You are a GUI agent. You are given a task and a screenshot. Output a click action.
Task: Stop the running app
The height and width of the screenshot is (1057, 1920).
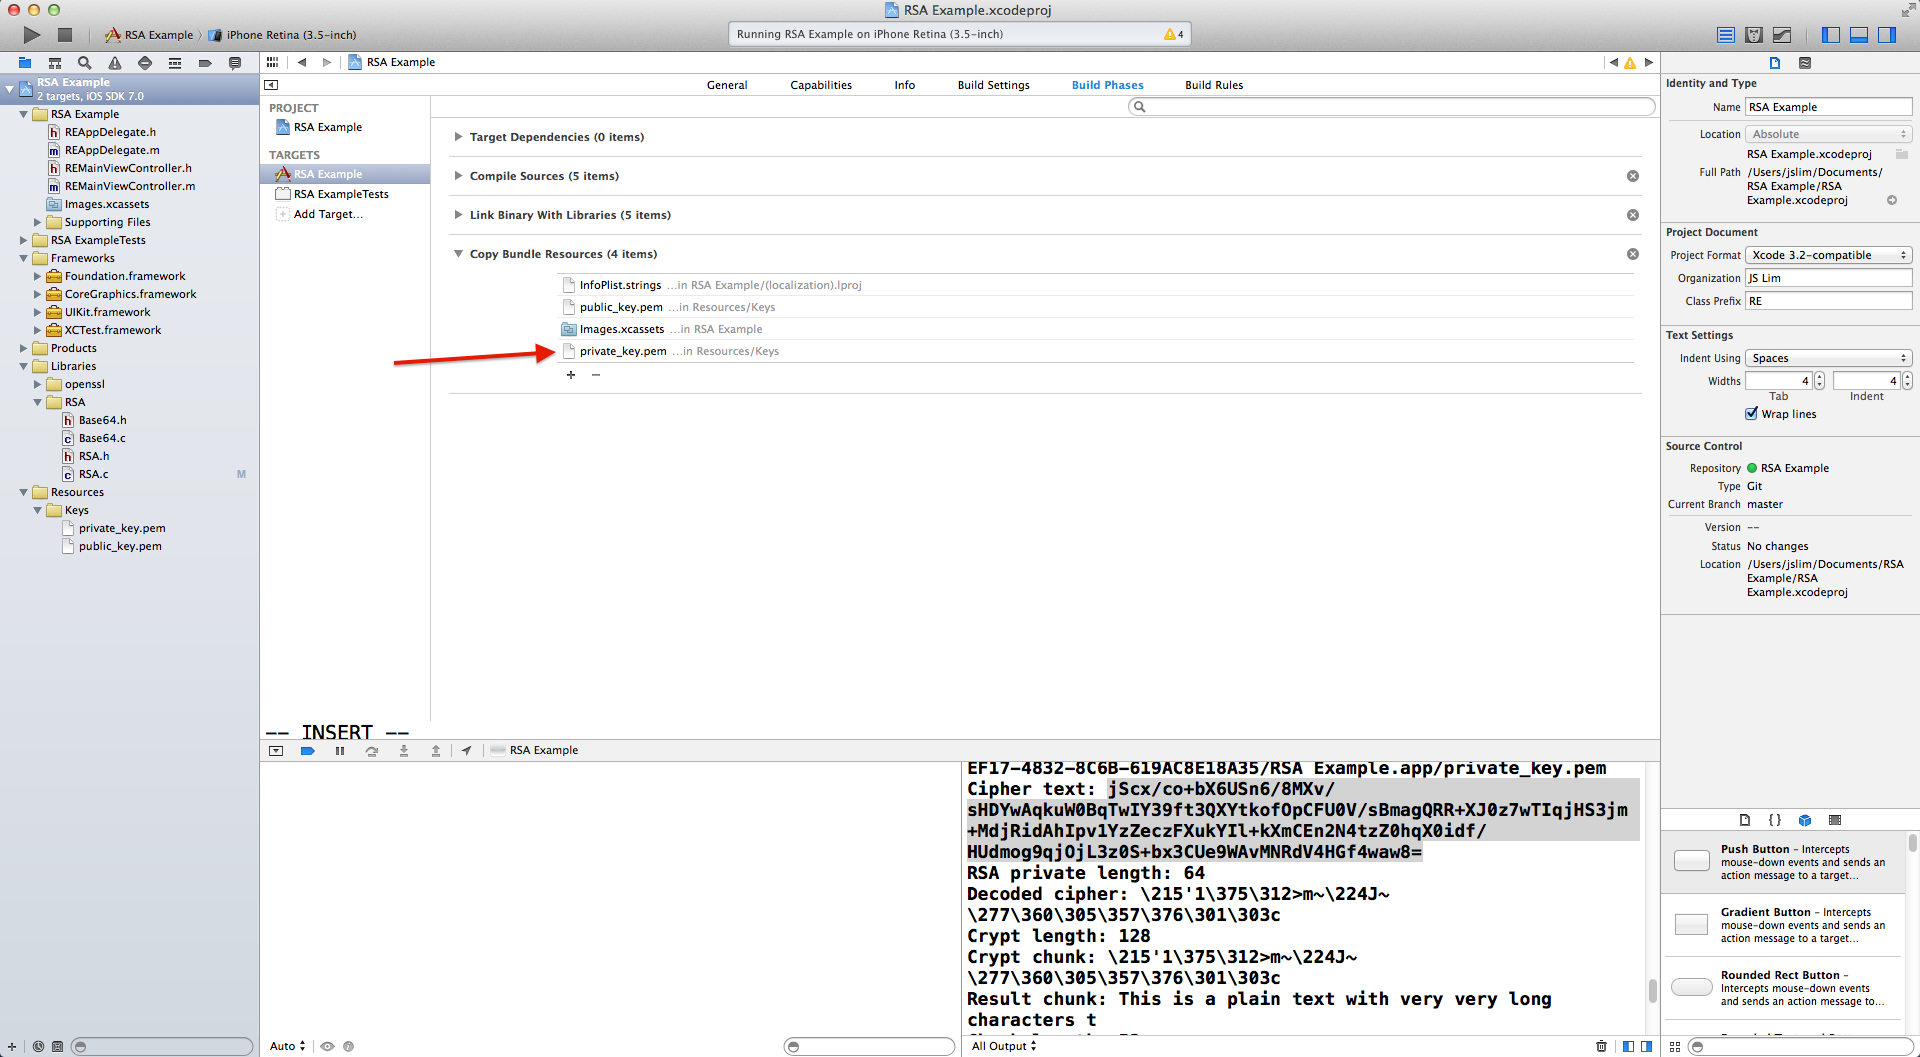[x=65, y=35]
